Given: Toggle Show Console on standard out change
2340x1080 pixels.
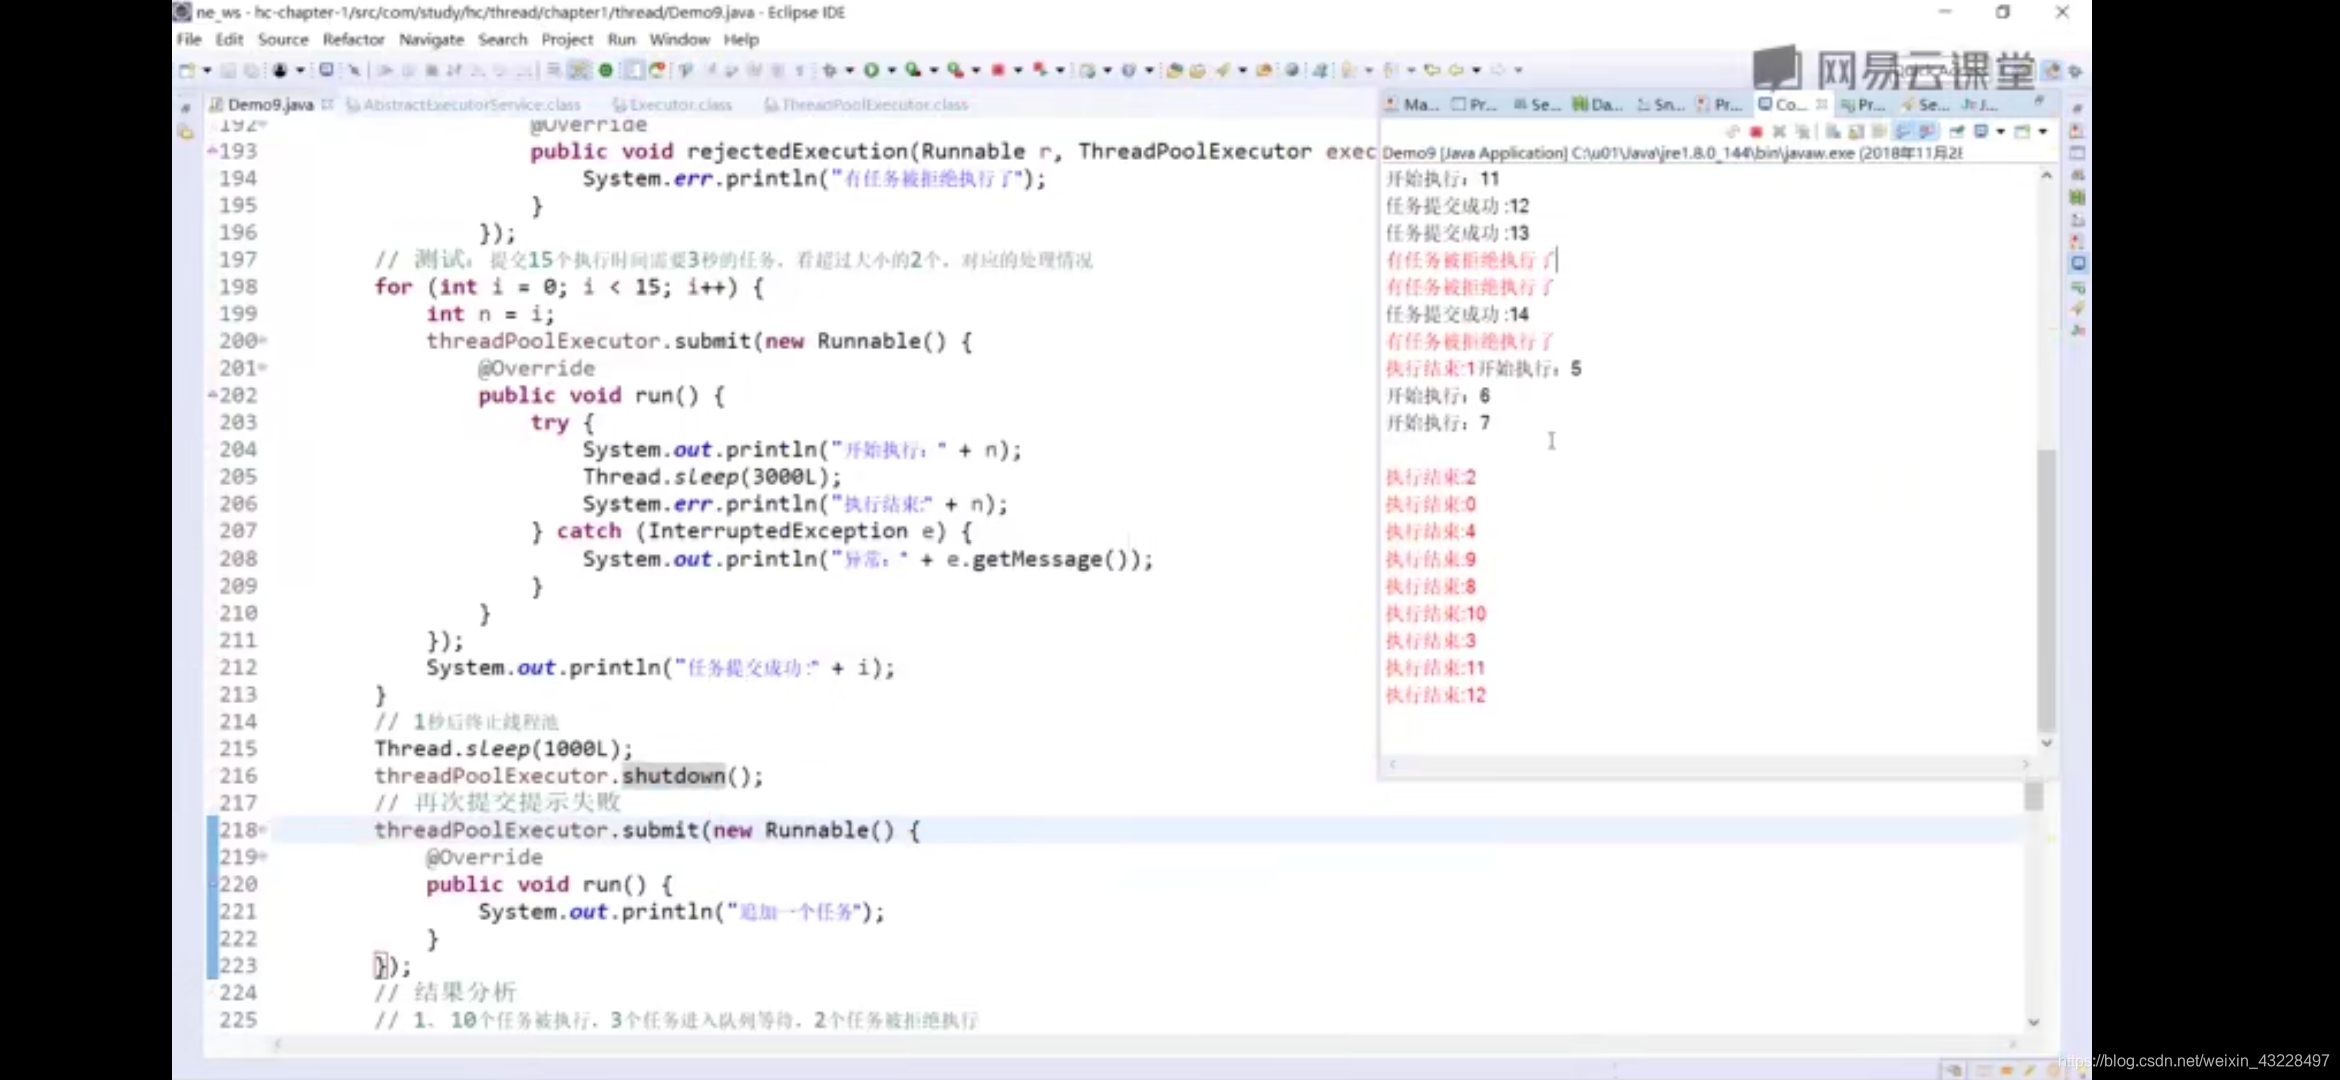Looking at the screenshot, I should click(x=1903, y=131).
